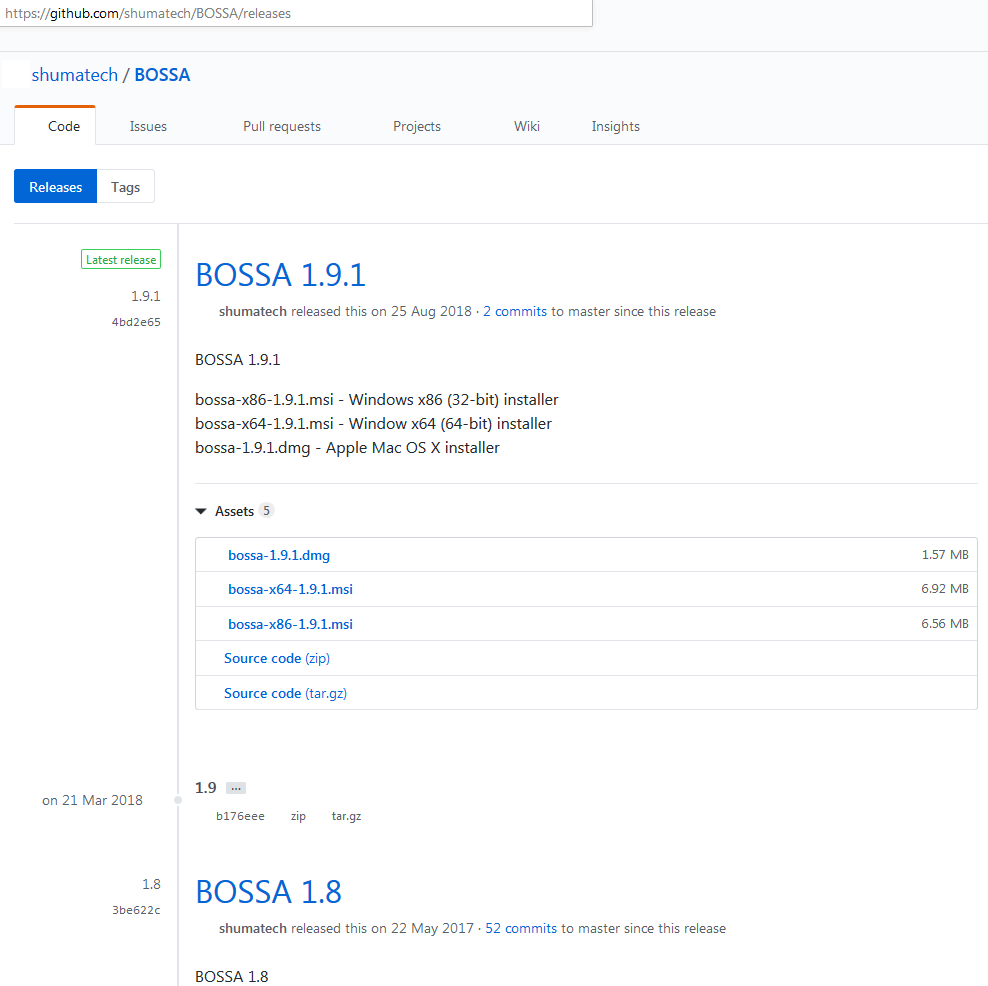The width and height of the screenshot is (988, 986).
Task: Open the BOSSA 1.8 release title
Action: (x=268, y=891)
